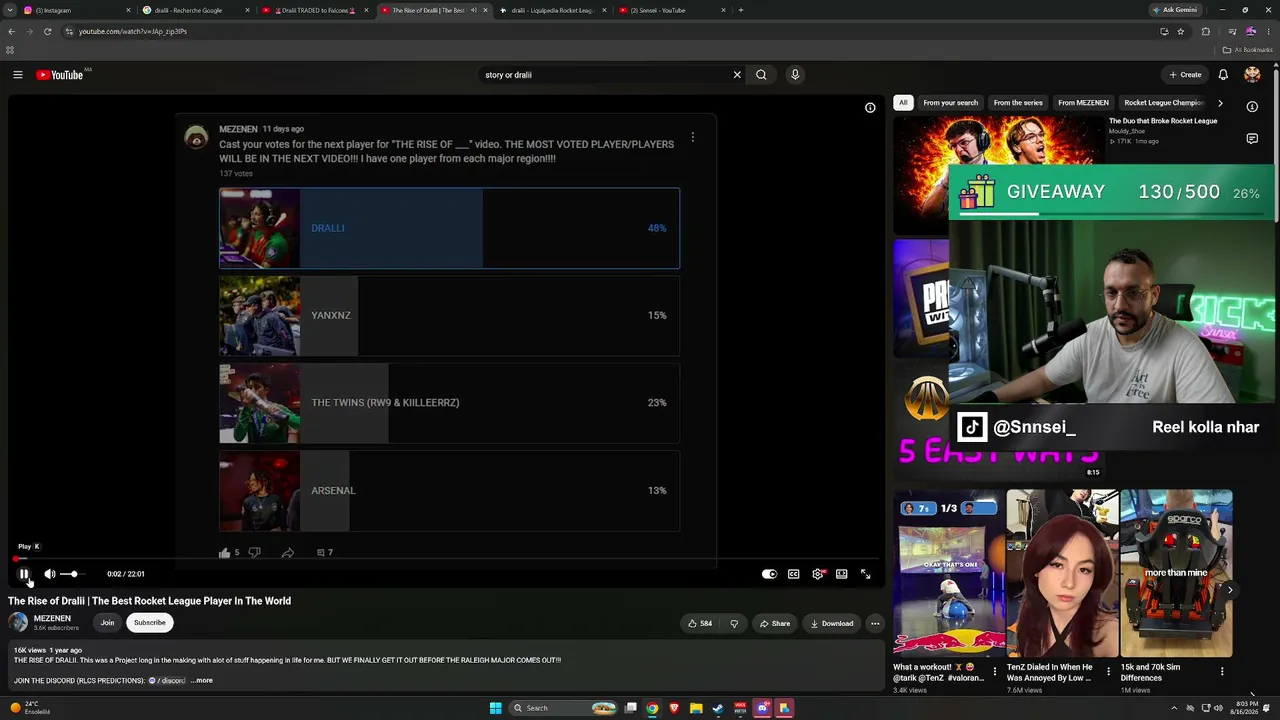Open Brave browser from taskbar
Image resolution: width=1280 pixels, height=720 pixels.
click(x=674, y=708)
